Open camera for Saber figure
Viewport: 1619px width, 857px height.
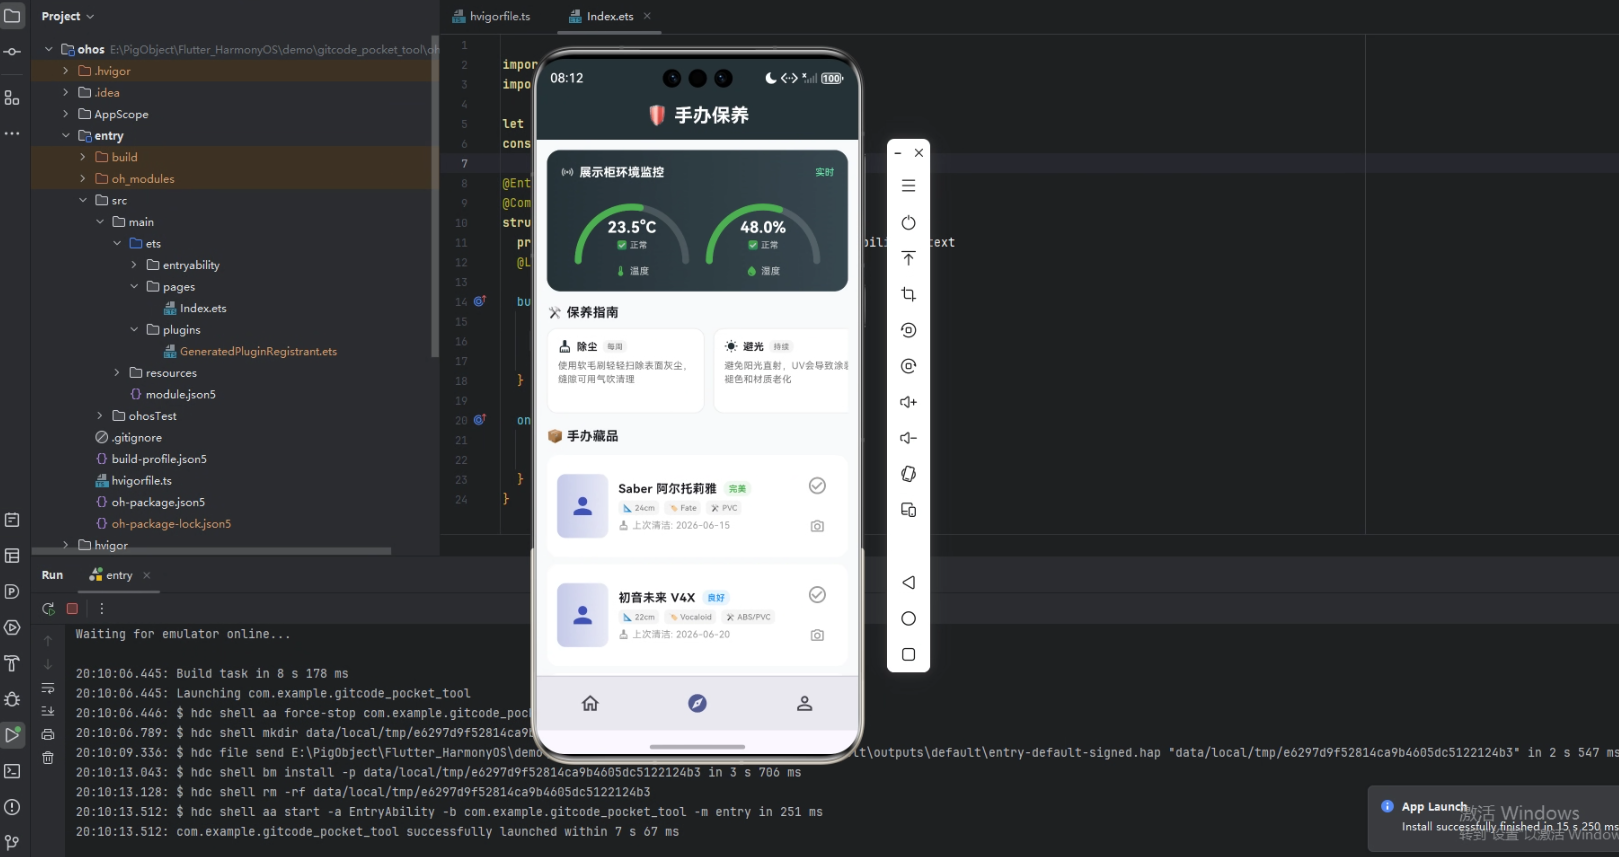[x=817, y=526]
